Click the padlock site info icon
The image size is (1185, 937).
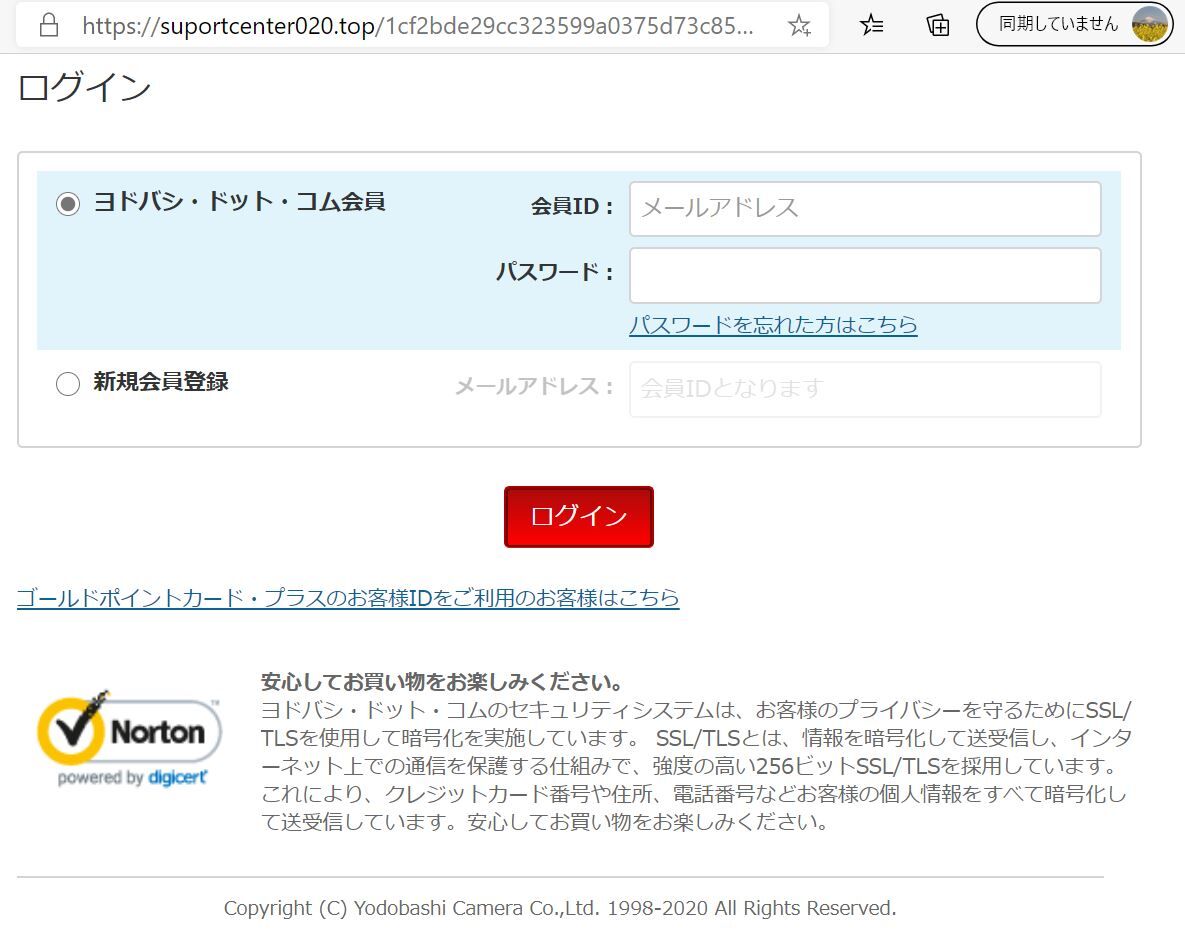coord(49,25)
